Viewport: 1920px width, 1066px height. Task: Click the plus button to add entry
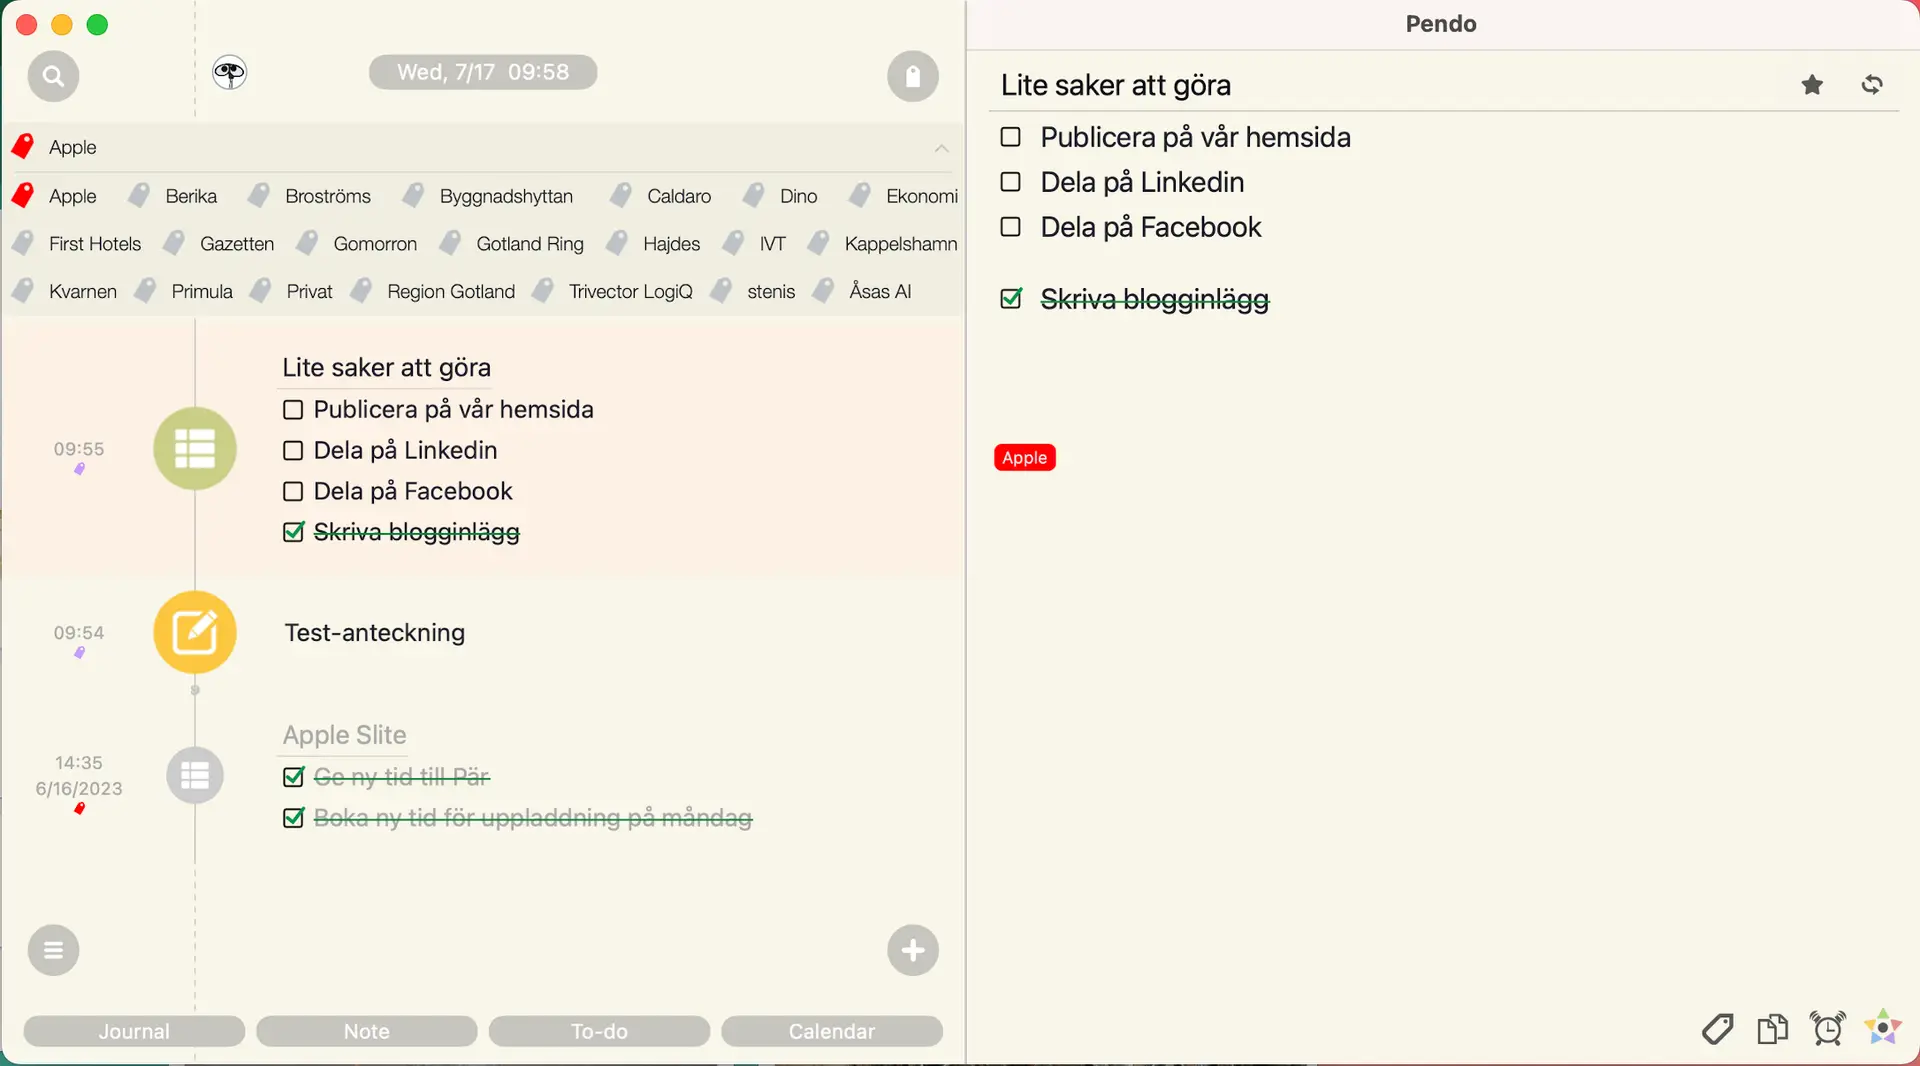pos(912,950)
